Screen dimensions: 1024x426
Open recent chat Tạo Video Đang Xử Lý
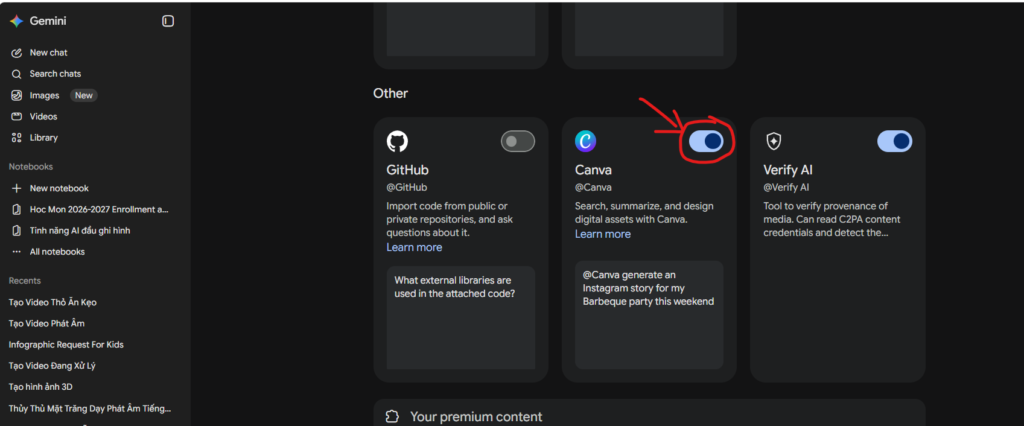pos(52,366)
